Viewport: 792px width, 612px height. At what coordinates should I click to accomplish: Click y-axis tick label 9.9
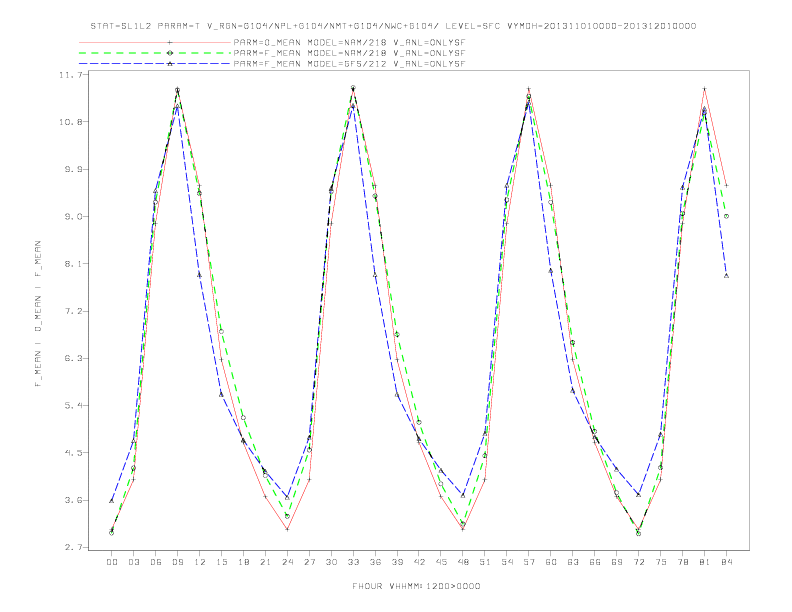point(74,169)
